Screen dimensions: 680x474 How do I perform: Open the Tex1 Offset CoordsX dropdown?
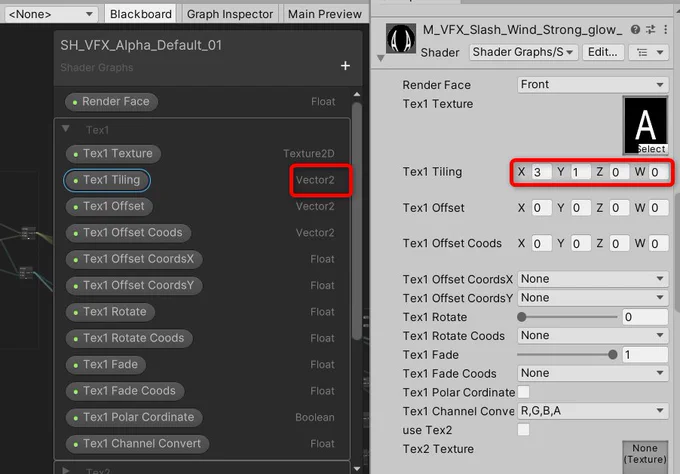(592, 279)
